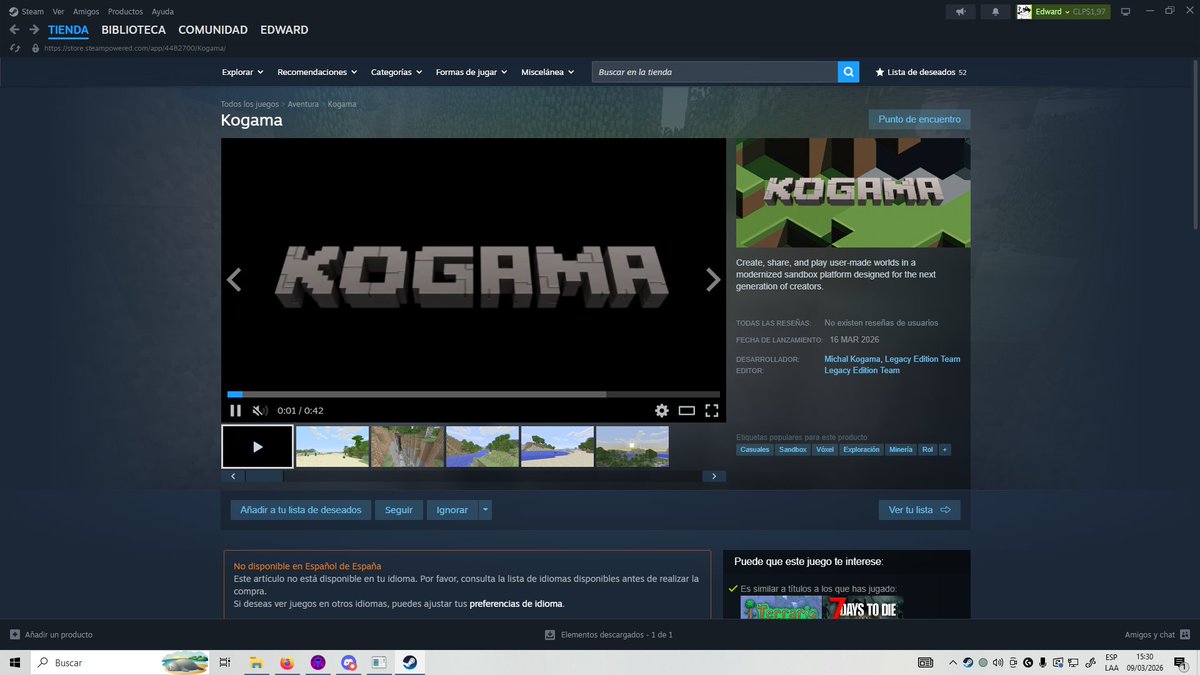Add a tag with the plus button

(945, 450)
